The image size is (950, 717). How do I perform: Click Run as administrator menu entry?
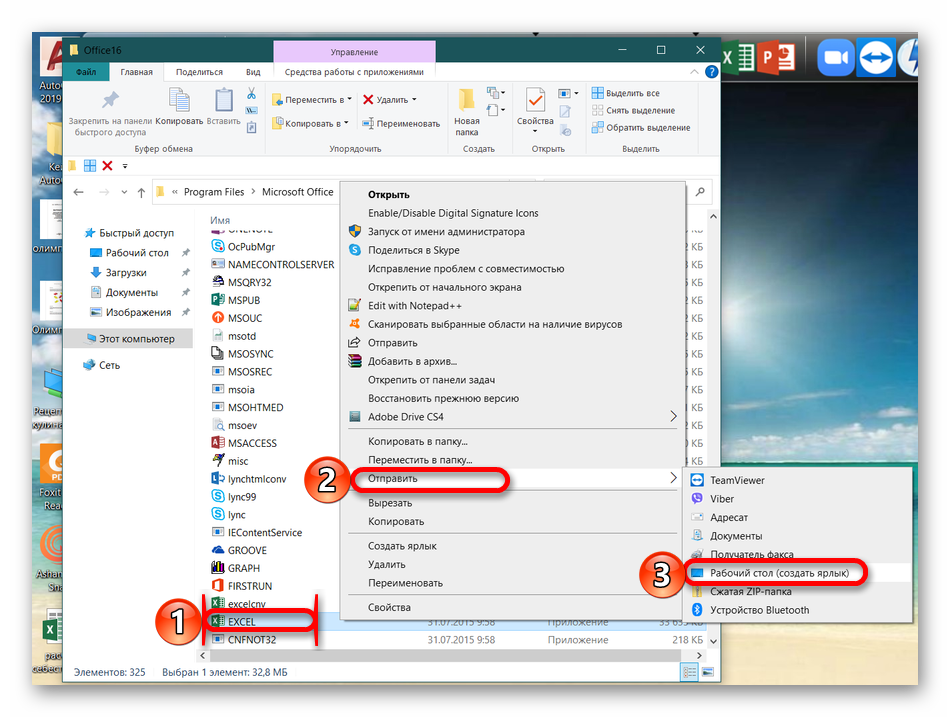446,231
